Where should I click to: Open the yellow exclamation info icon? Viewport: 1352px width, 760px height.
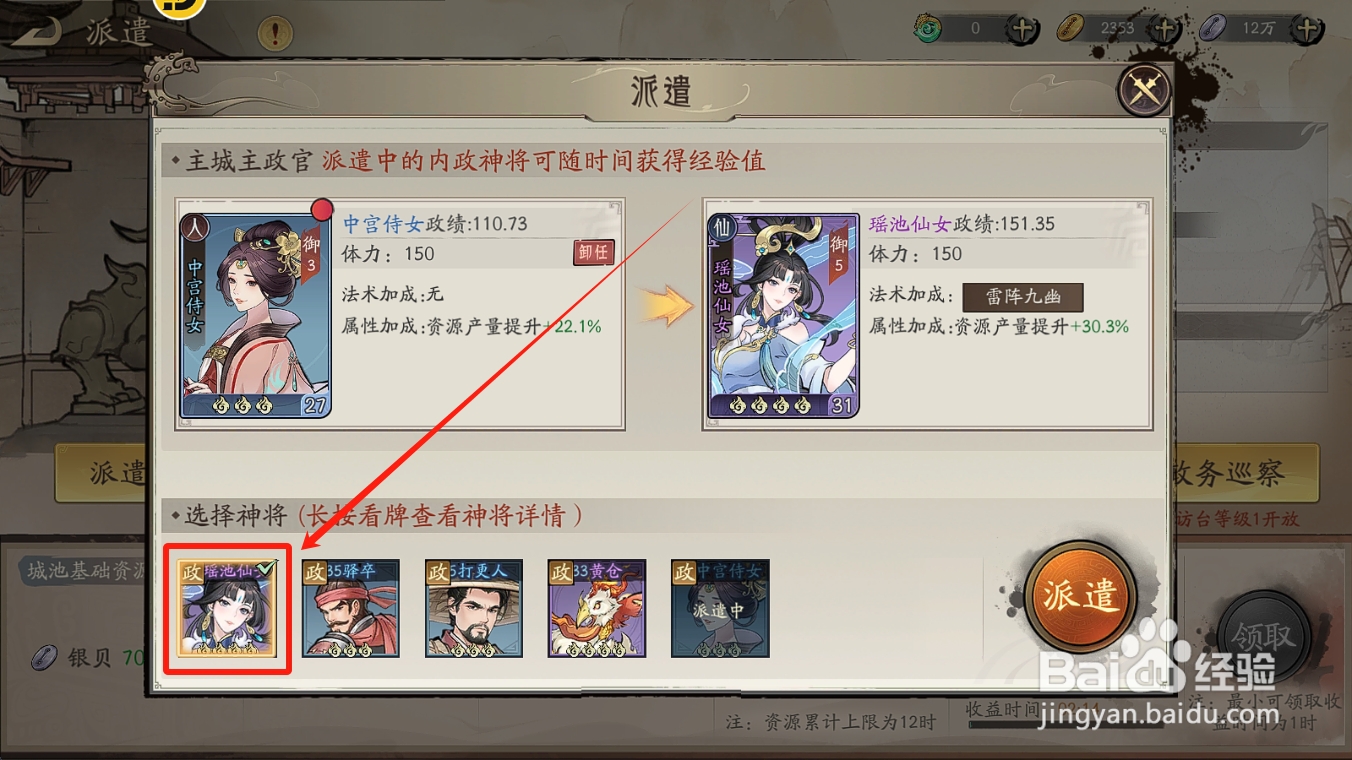pyautogui.click(x=275, y=34)
